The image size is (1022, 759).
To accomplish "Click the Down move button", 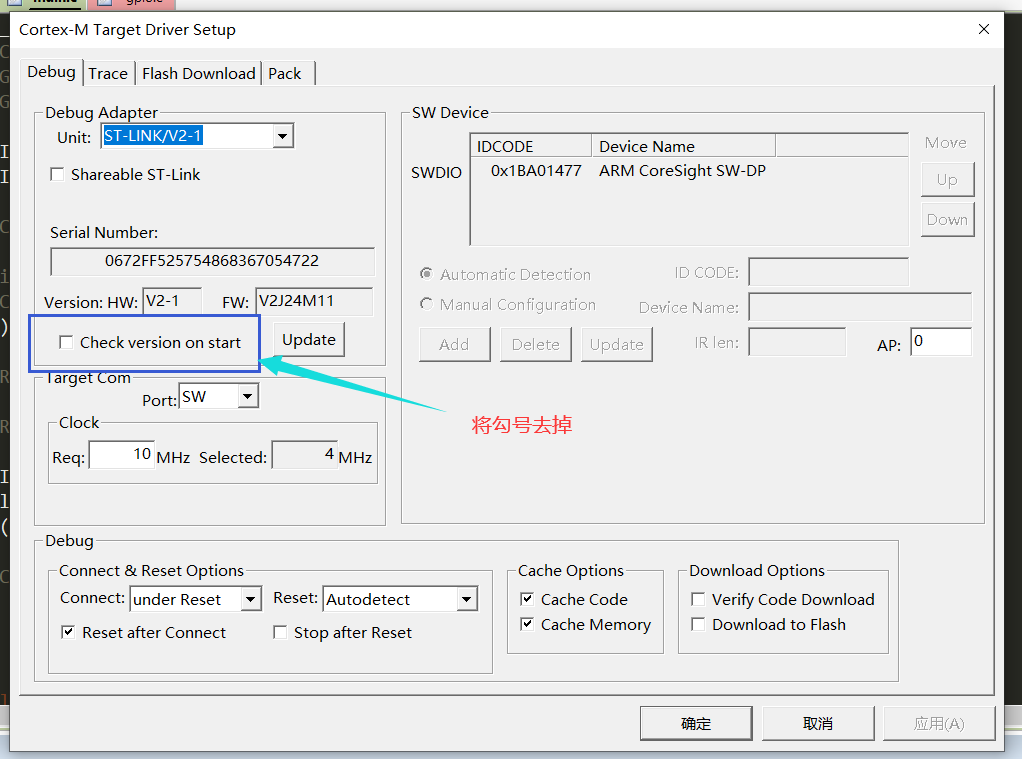I will coord(948,220).
